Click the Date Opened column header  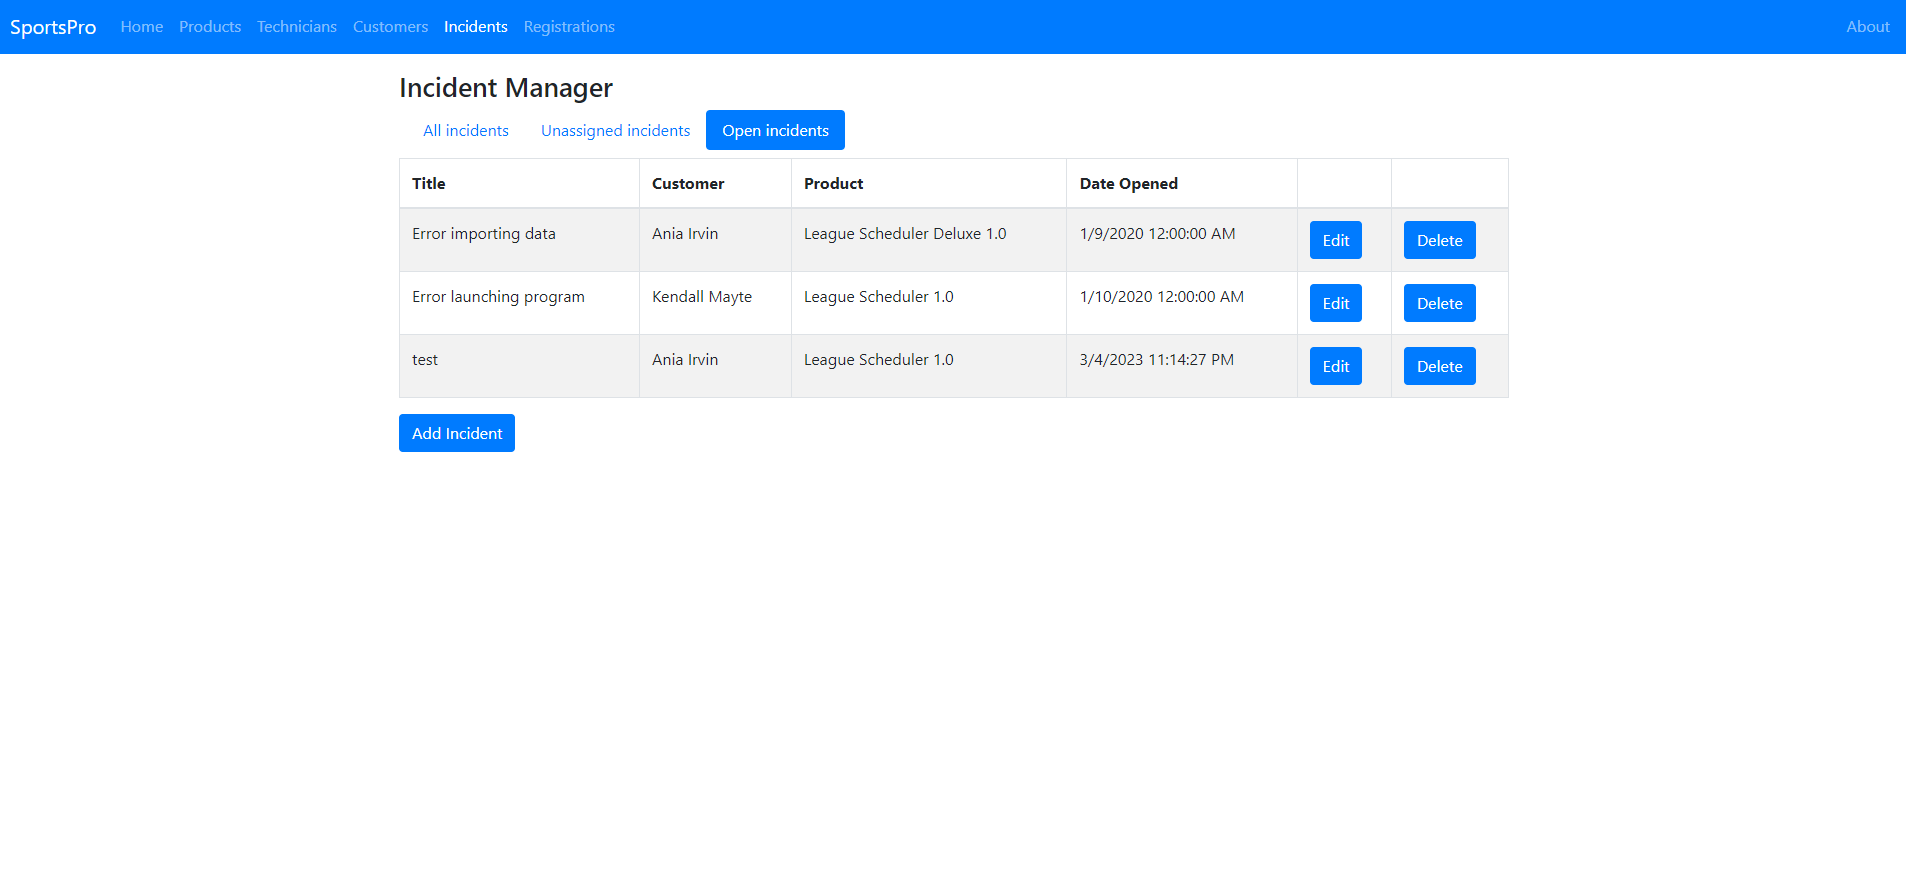click(1128, 184)
